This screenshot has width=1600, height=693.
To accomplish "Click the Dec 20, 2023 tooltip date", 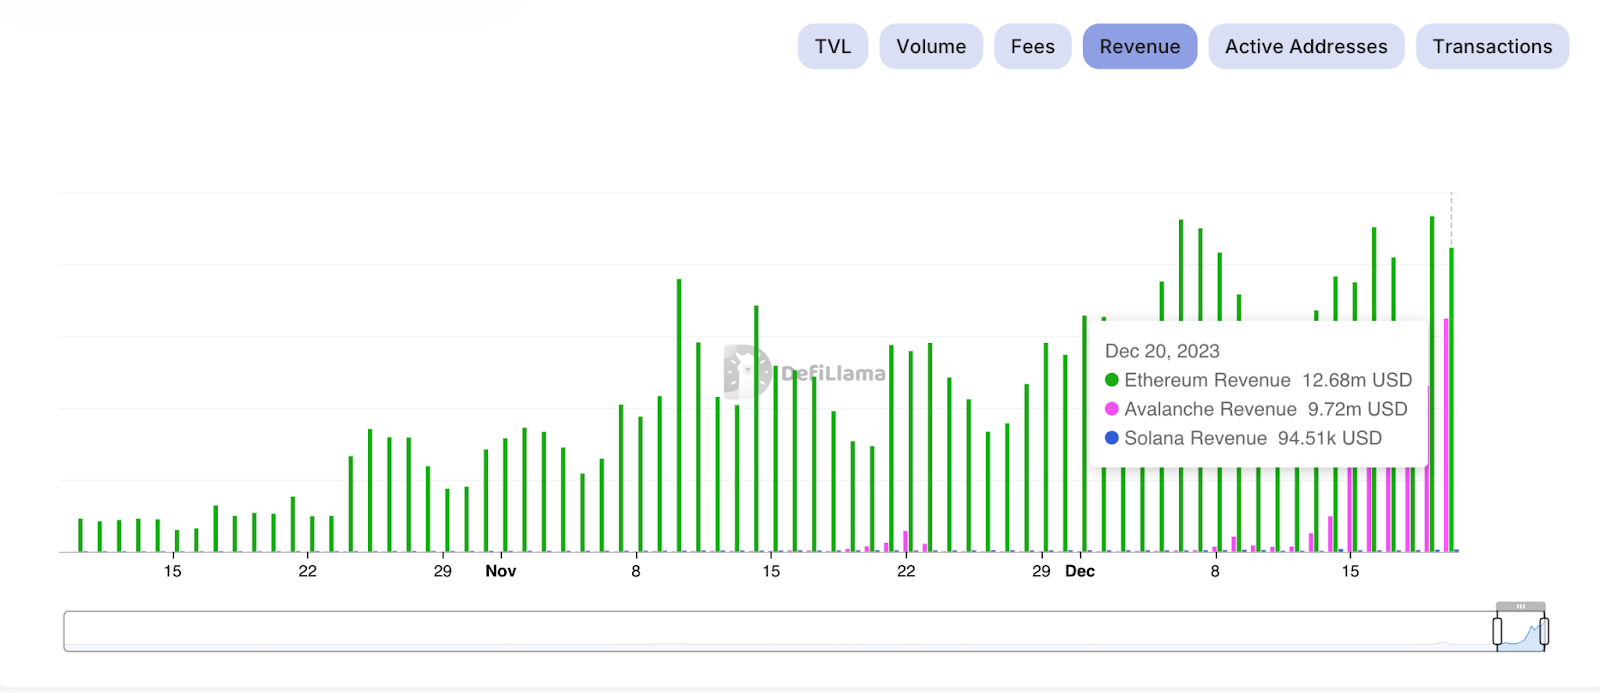I will point(1162,351).
